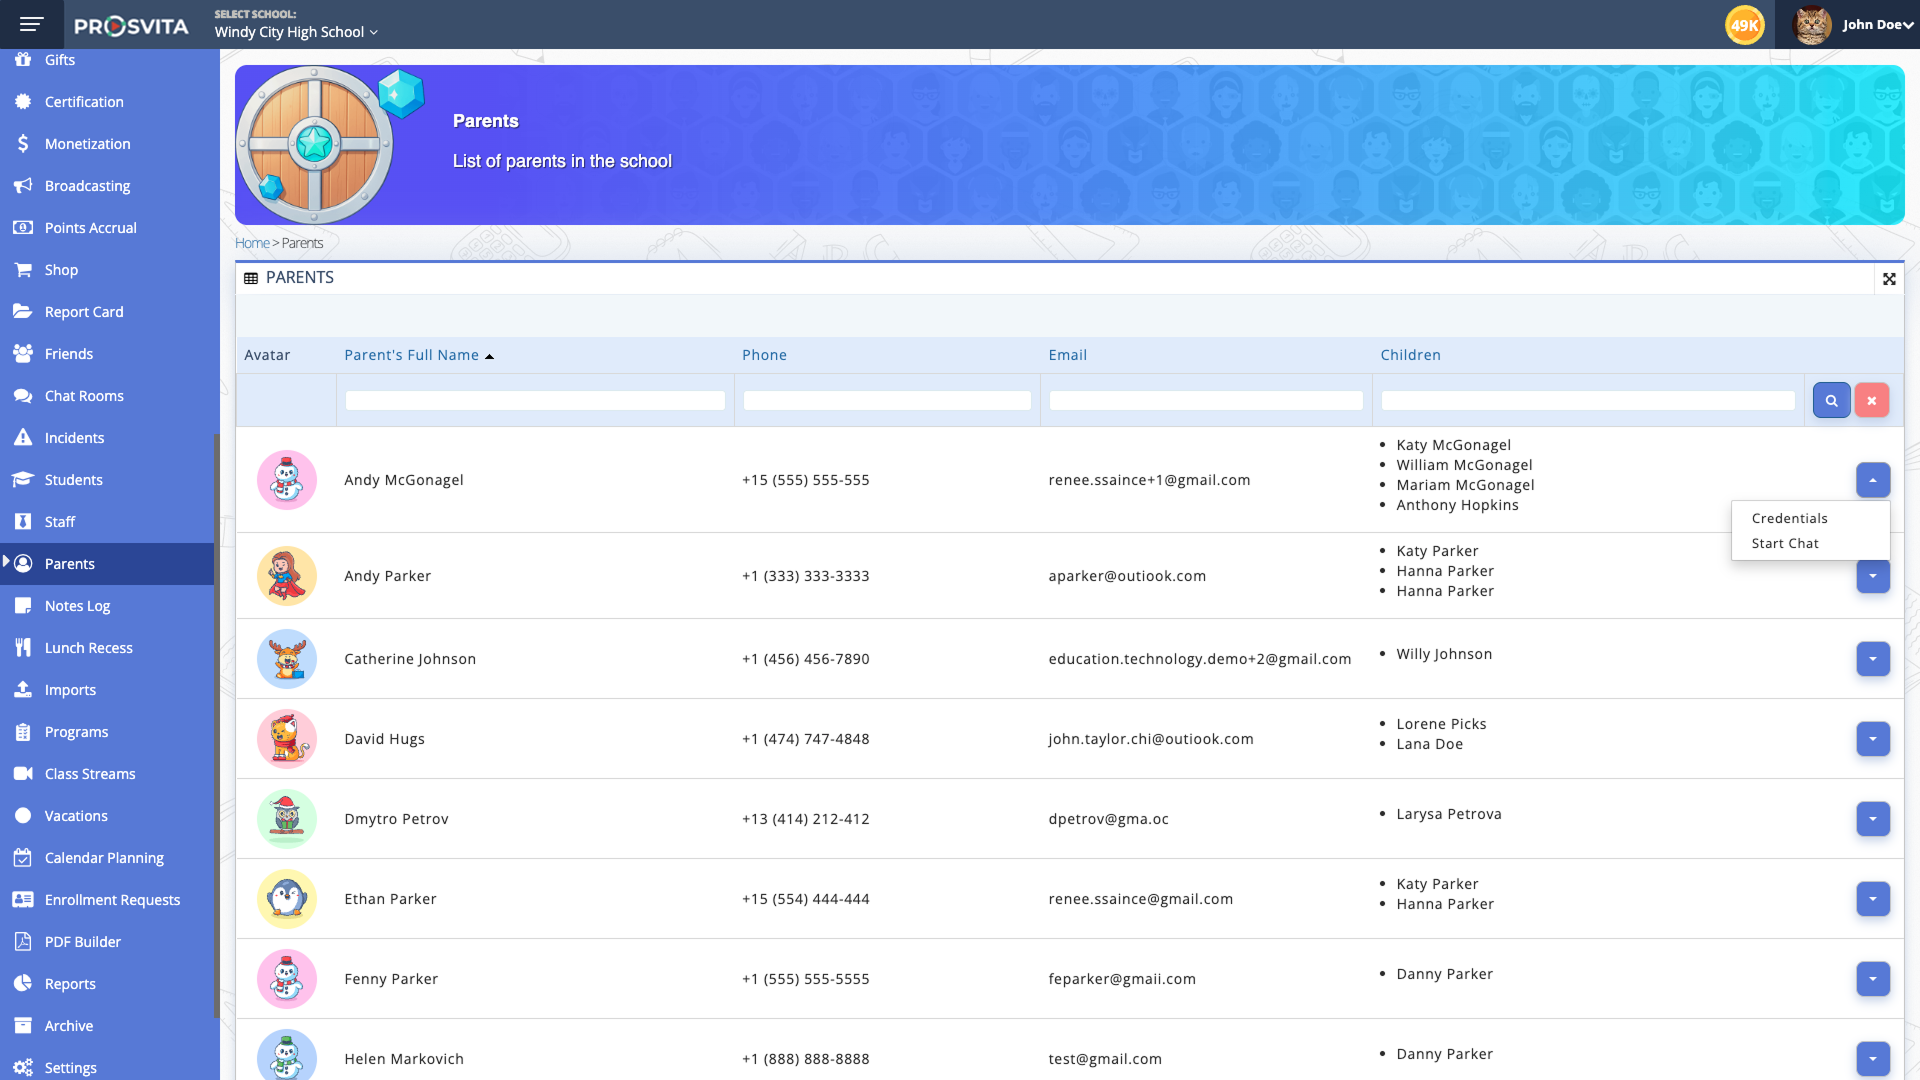The height and width of the screenshot is (1080, 1920).
Task: Open Helen Markovich row action dropdown
Action: [x=1873, y=1059]
